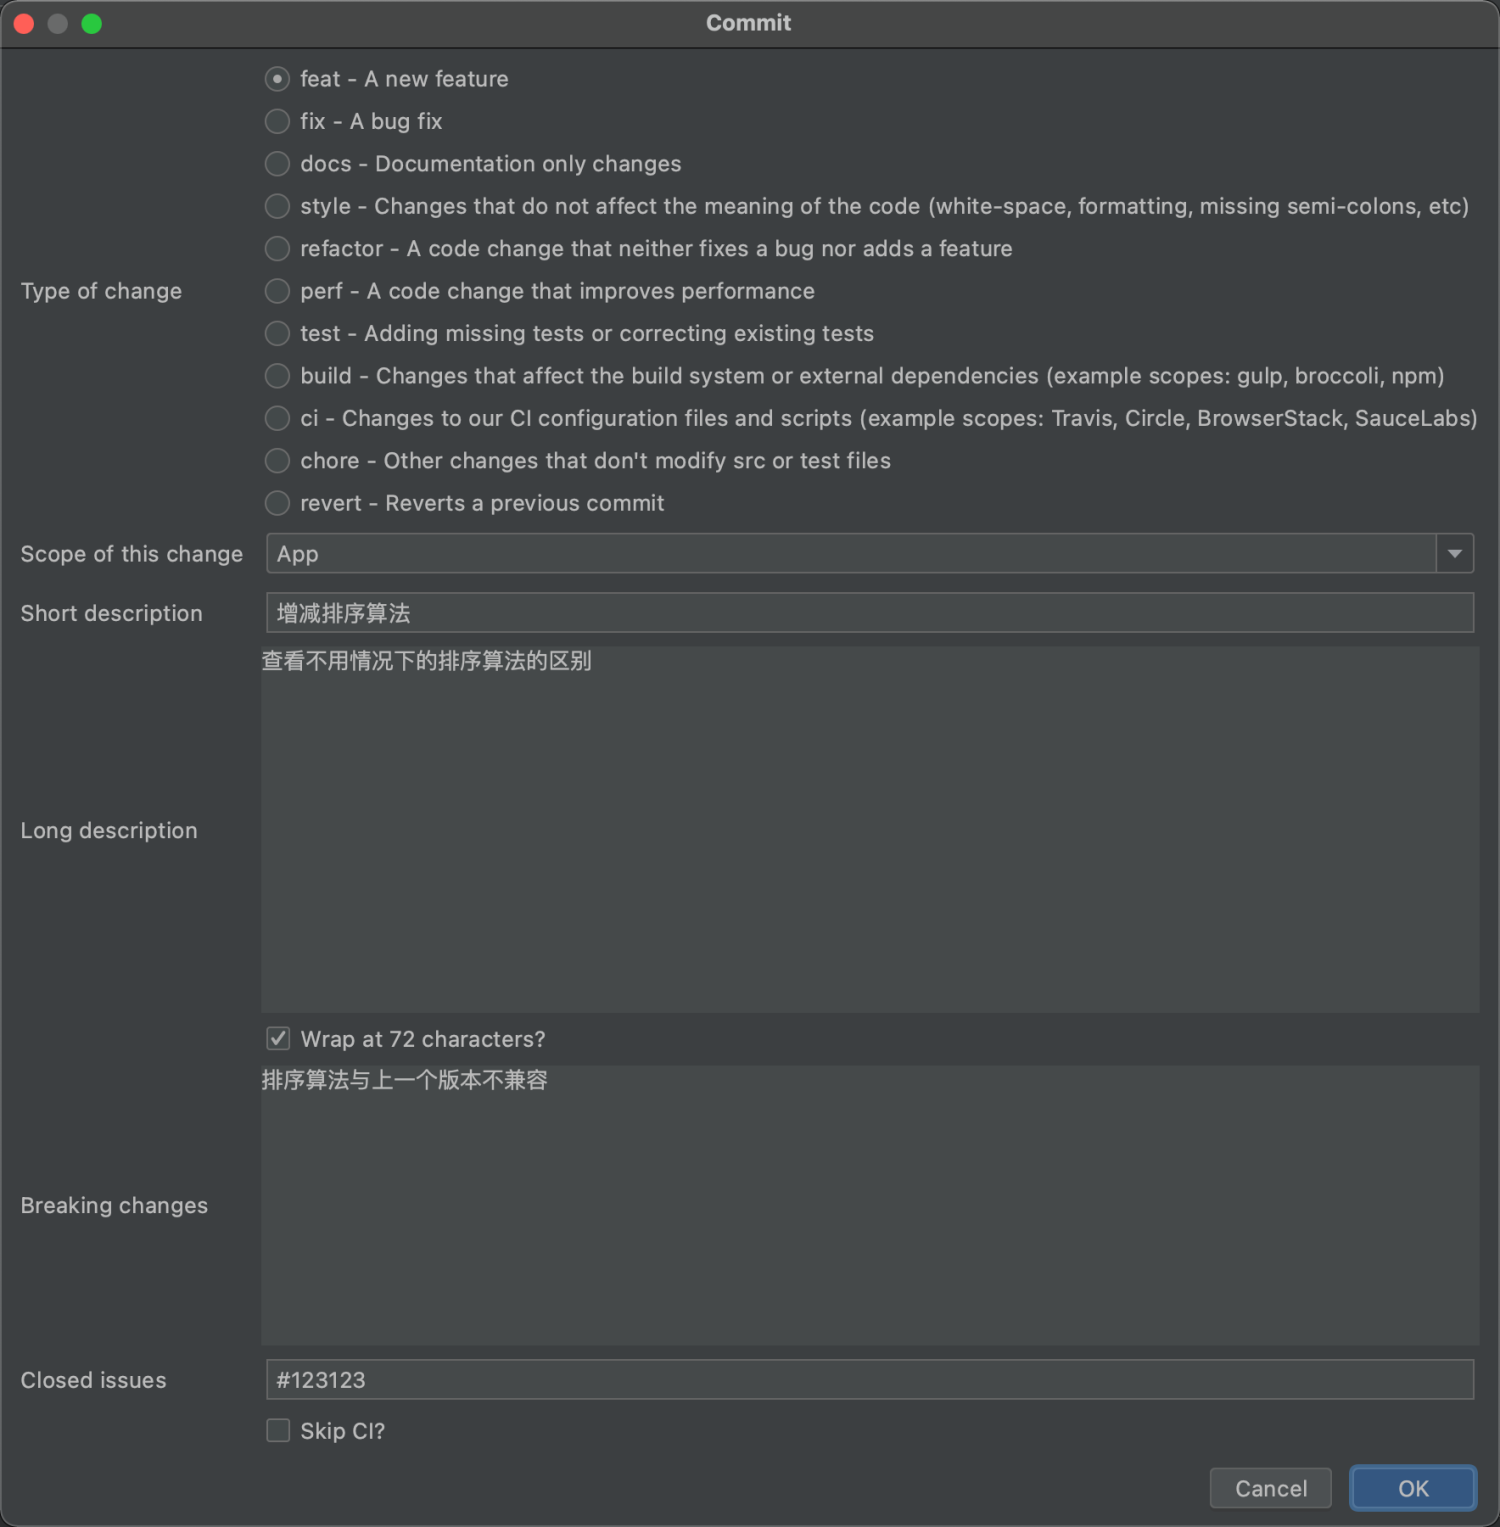Select the 'style' change type radio button
This screenshot has width=1500, height=1527.
[278, 206]
